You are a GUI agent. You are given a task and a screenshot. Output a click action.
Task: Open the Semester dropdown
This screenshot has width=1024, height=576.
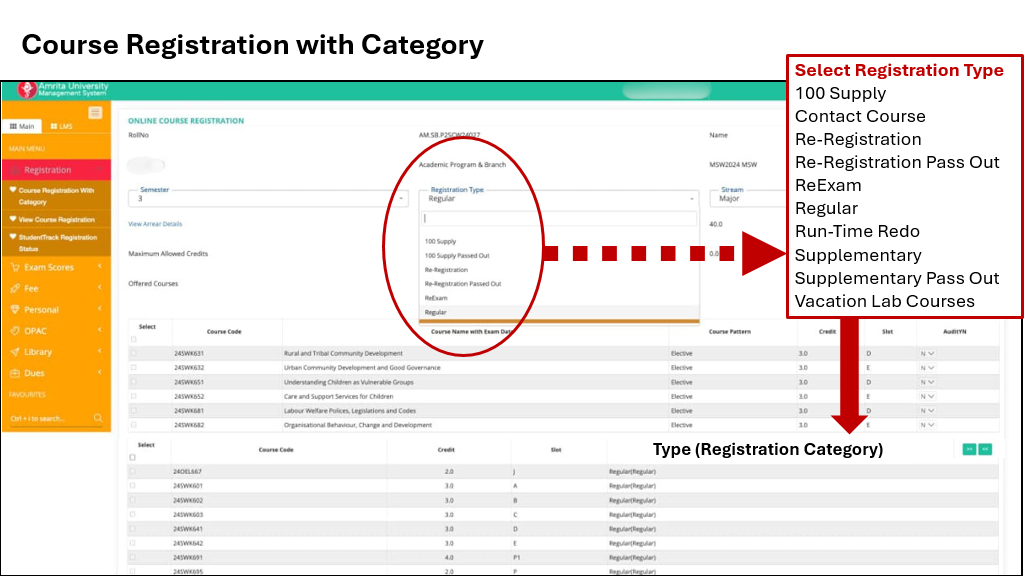(x=267, y=198)
